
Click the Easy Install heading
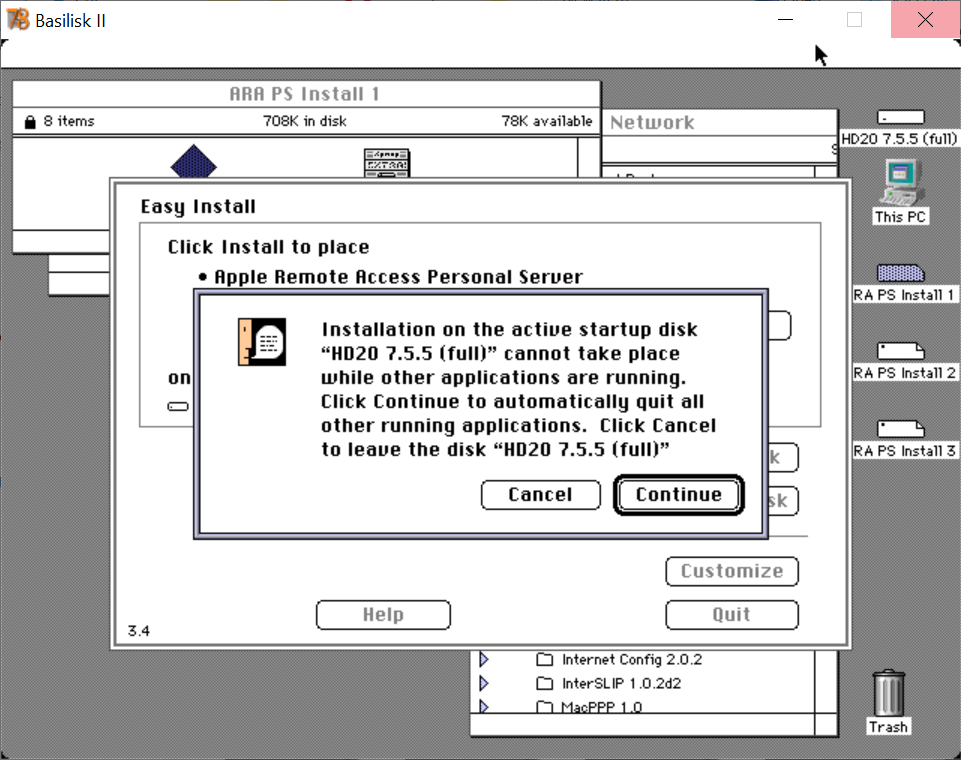pos(198,207)
